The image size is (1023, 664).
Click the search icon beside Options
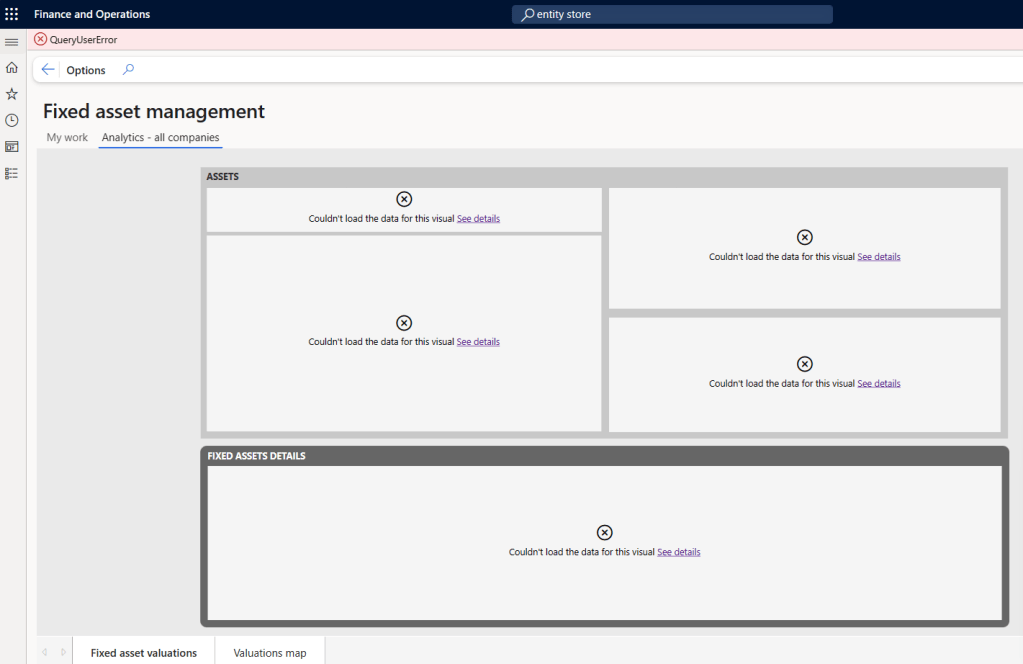click(x=127, y=70)
